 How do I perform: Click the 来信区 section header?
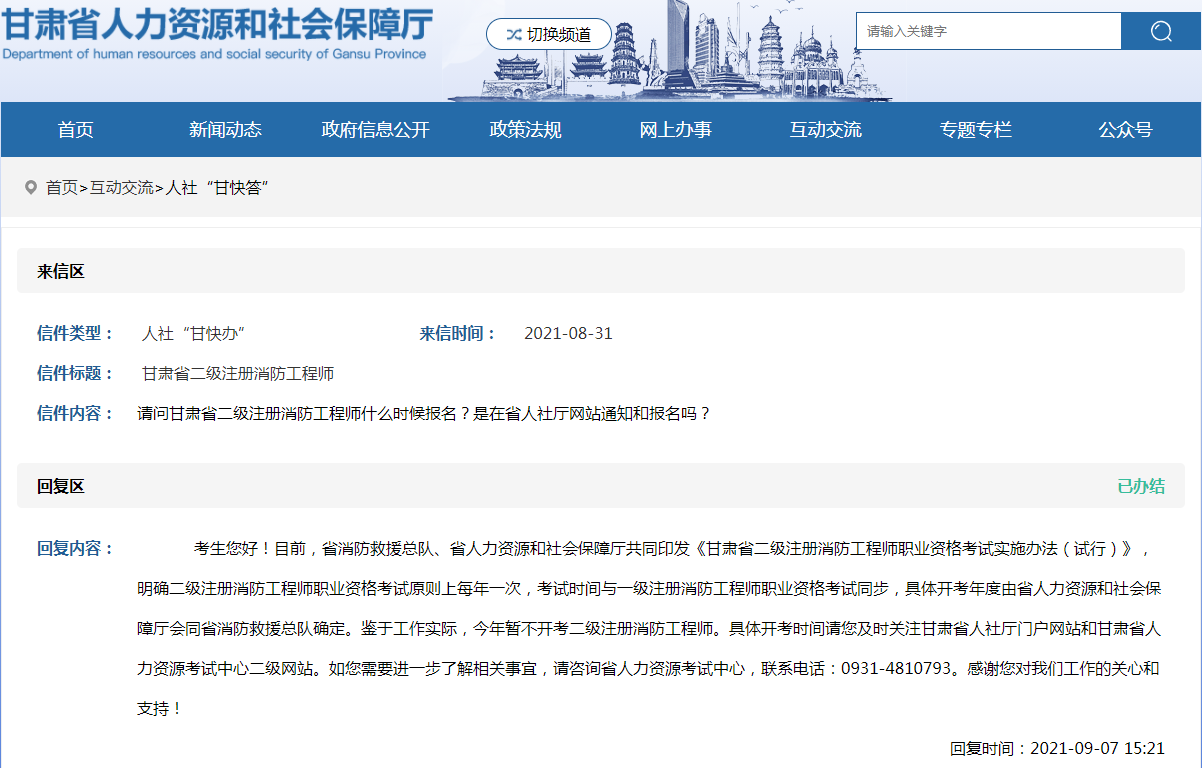[61, 271]
